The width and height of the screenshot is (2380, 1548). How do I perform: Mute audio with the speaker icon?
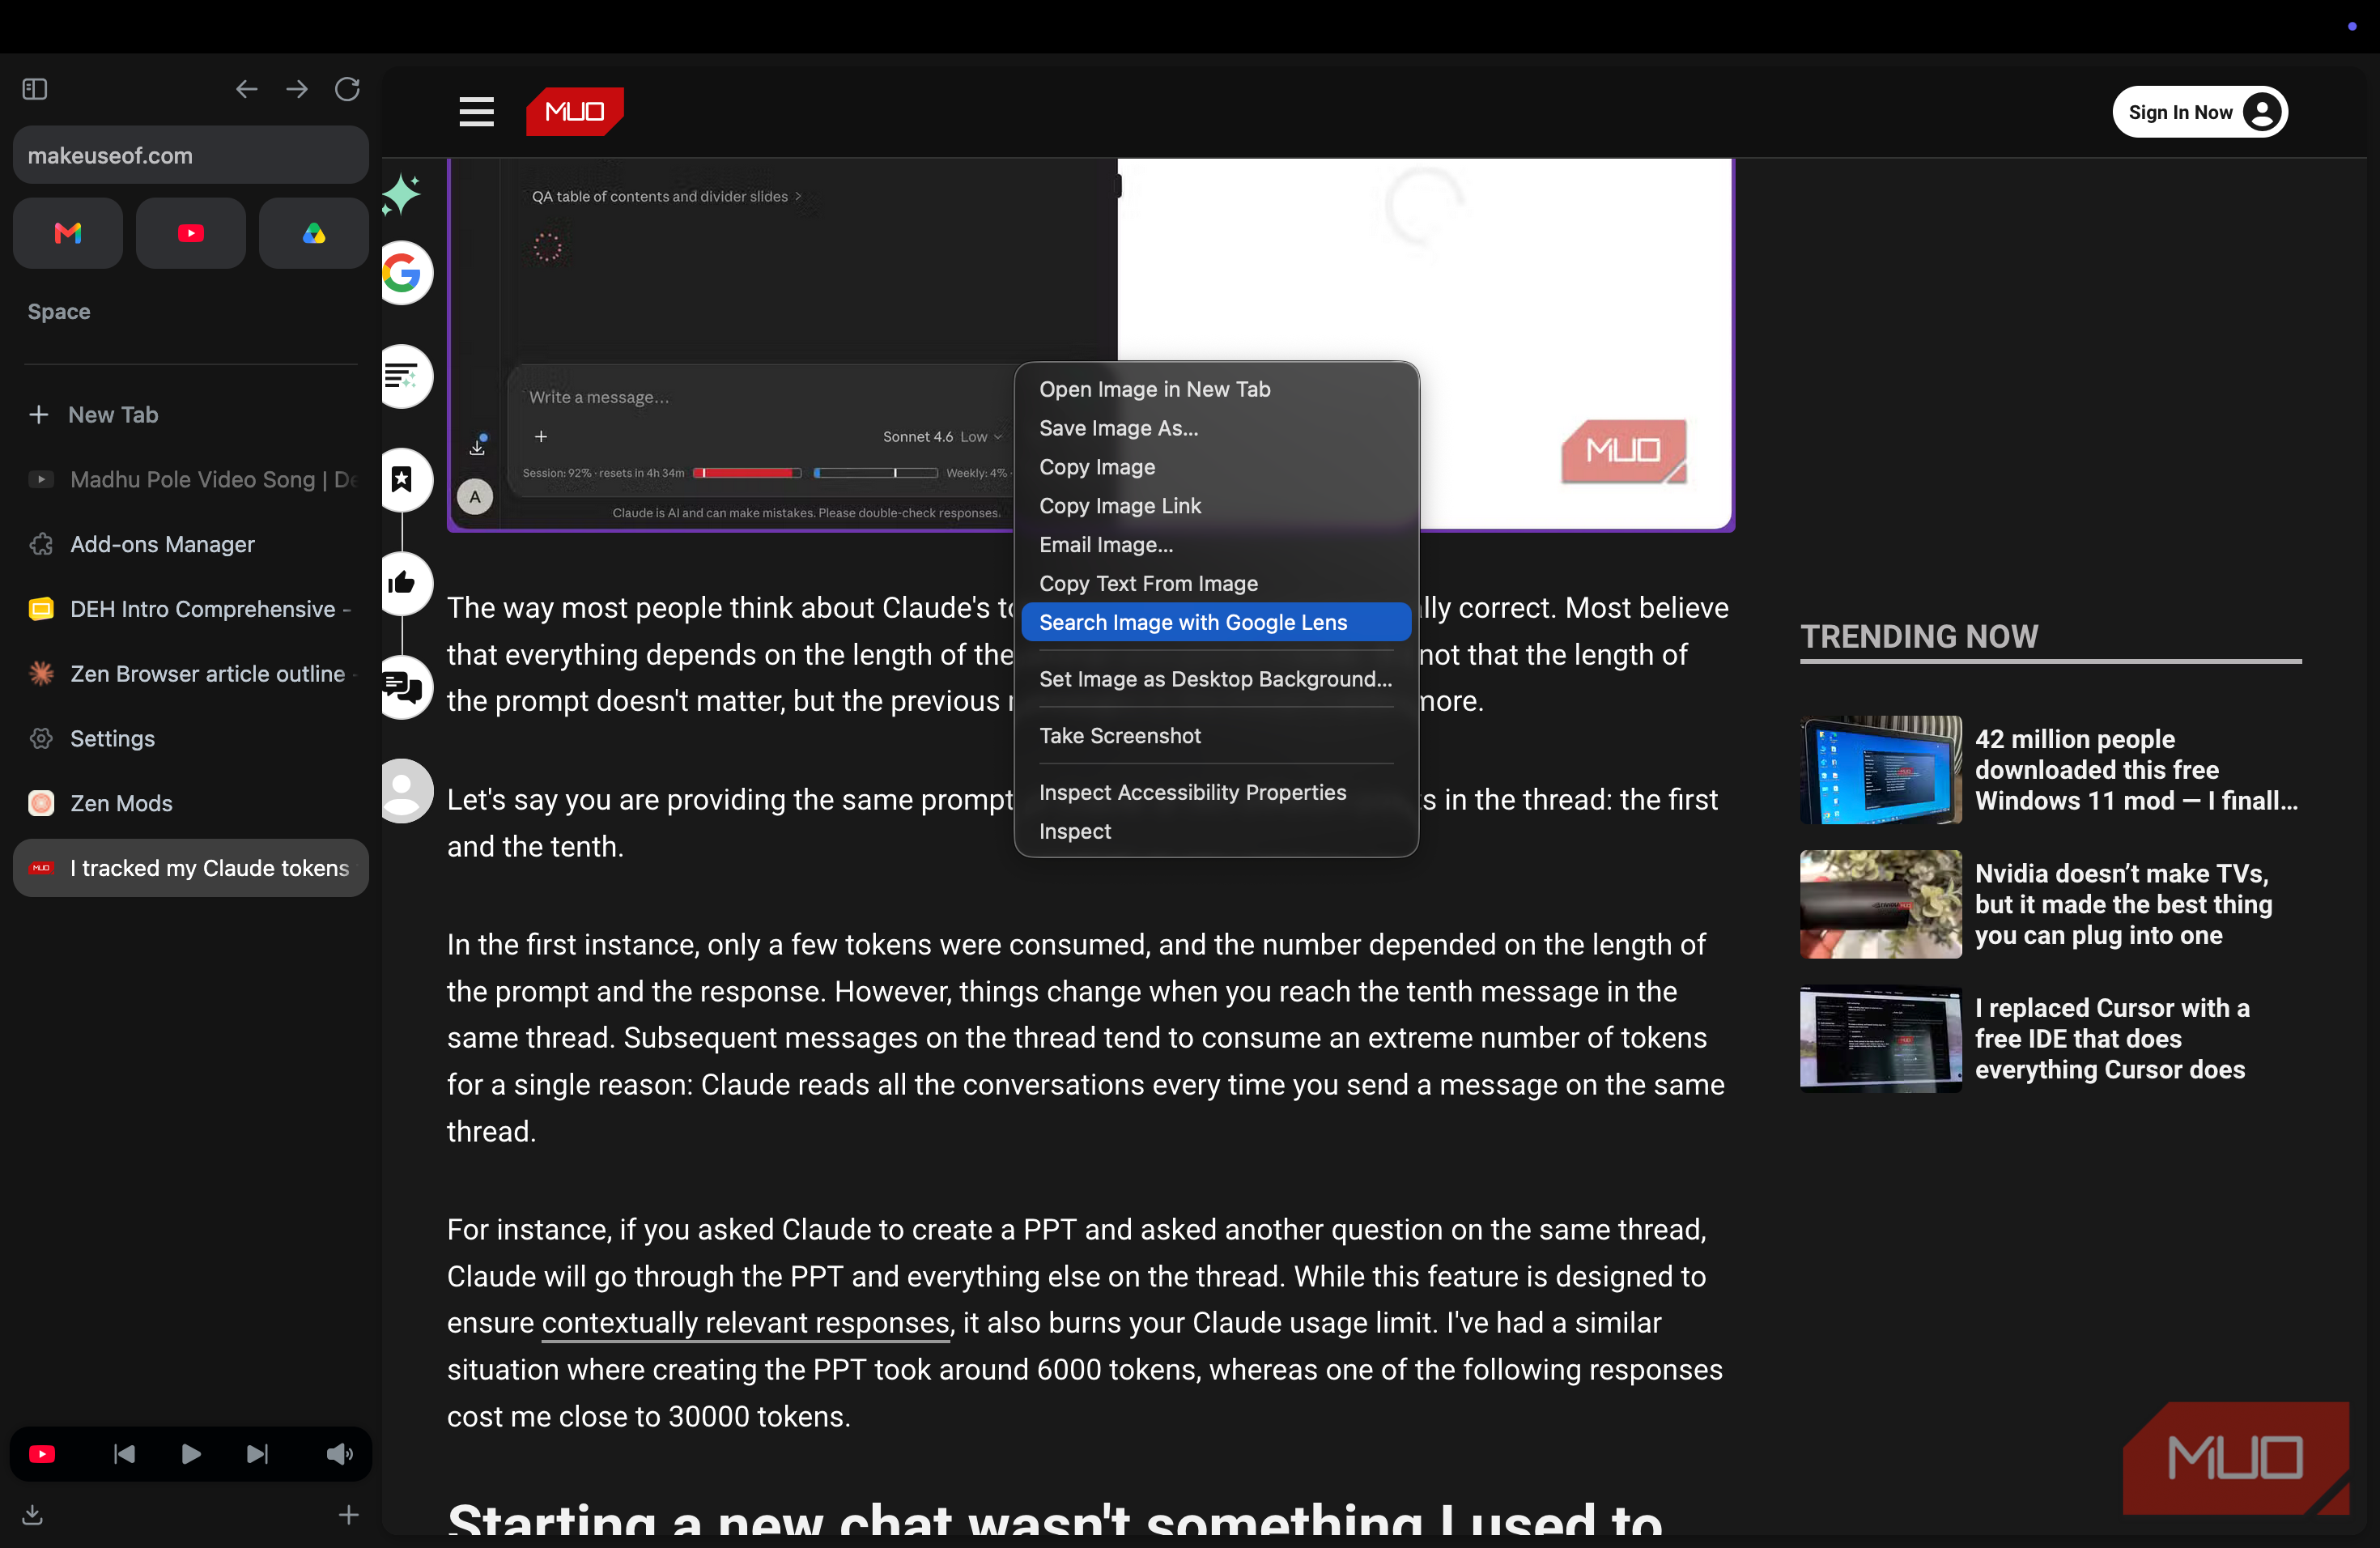tap(340, 1454)
